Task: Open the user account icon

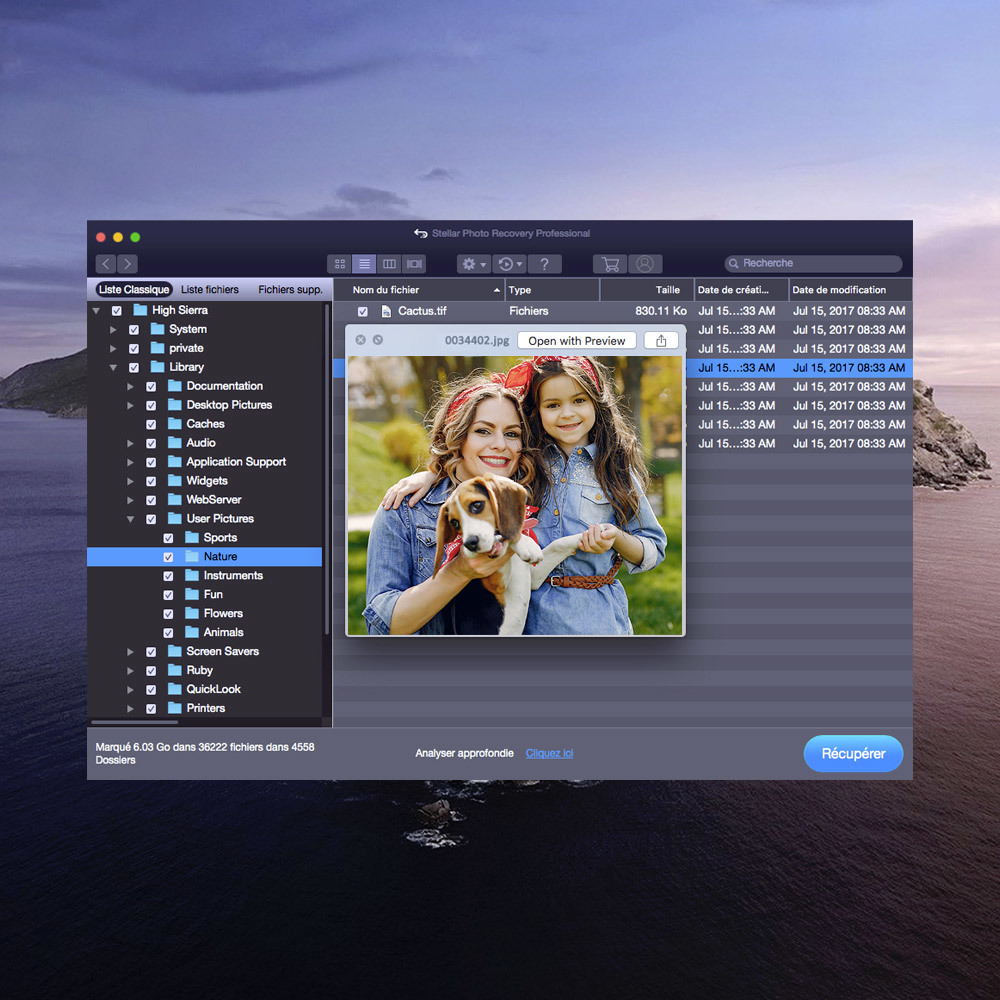Action: [644, 264]
